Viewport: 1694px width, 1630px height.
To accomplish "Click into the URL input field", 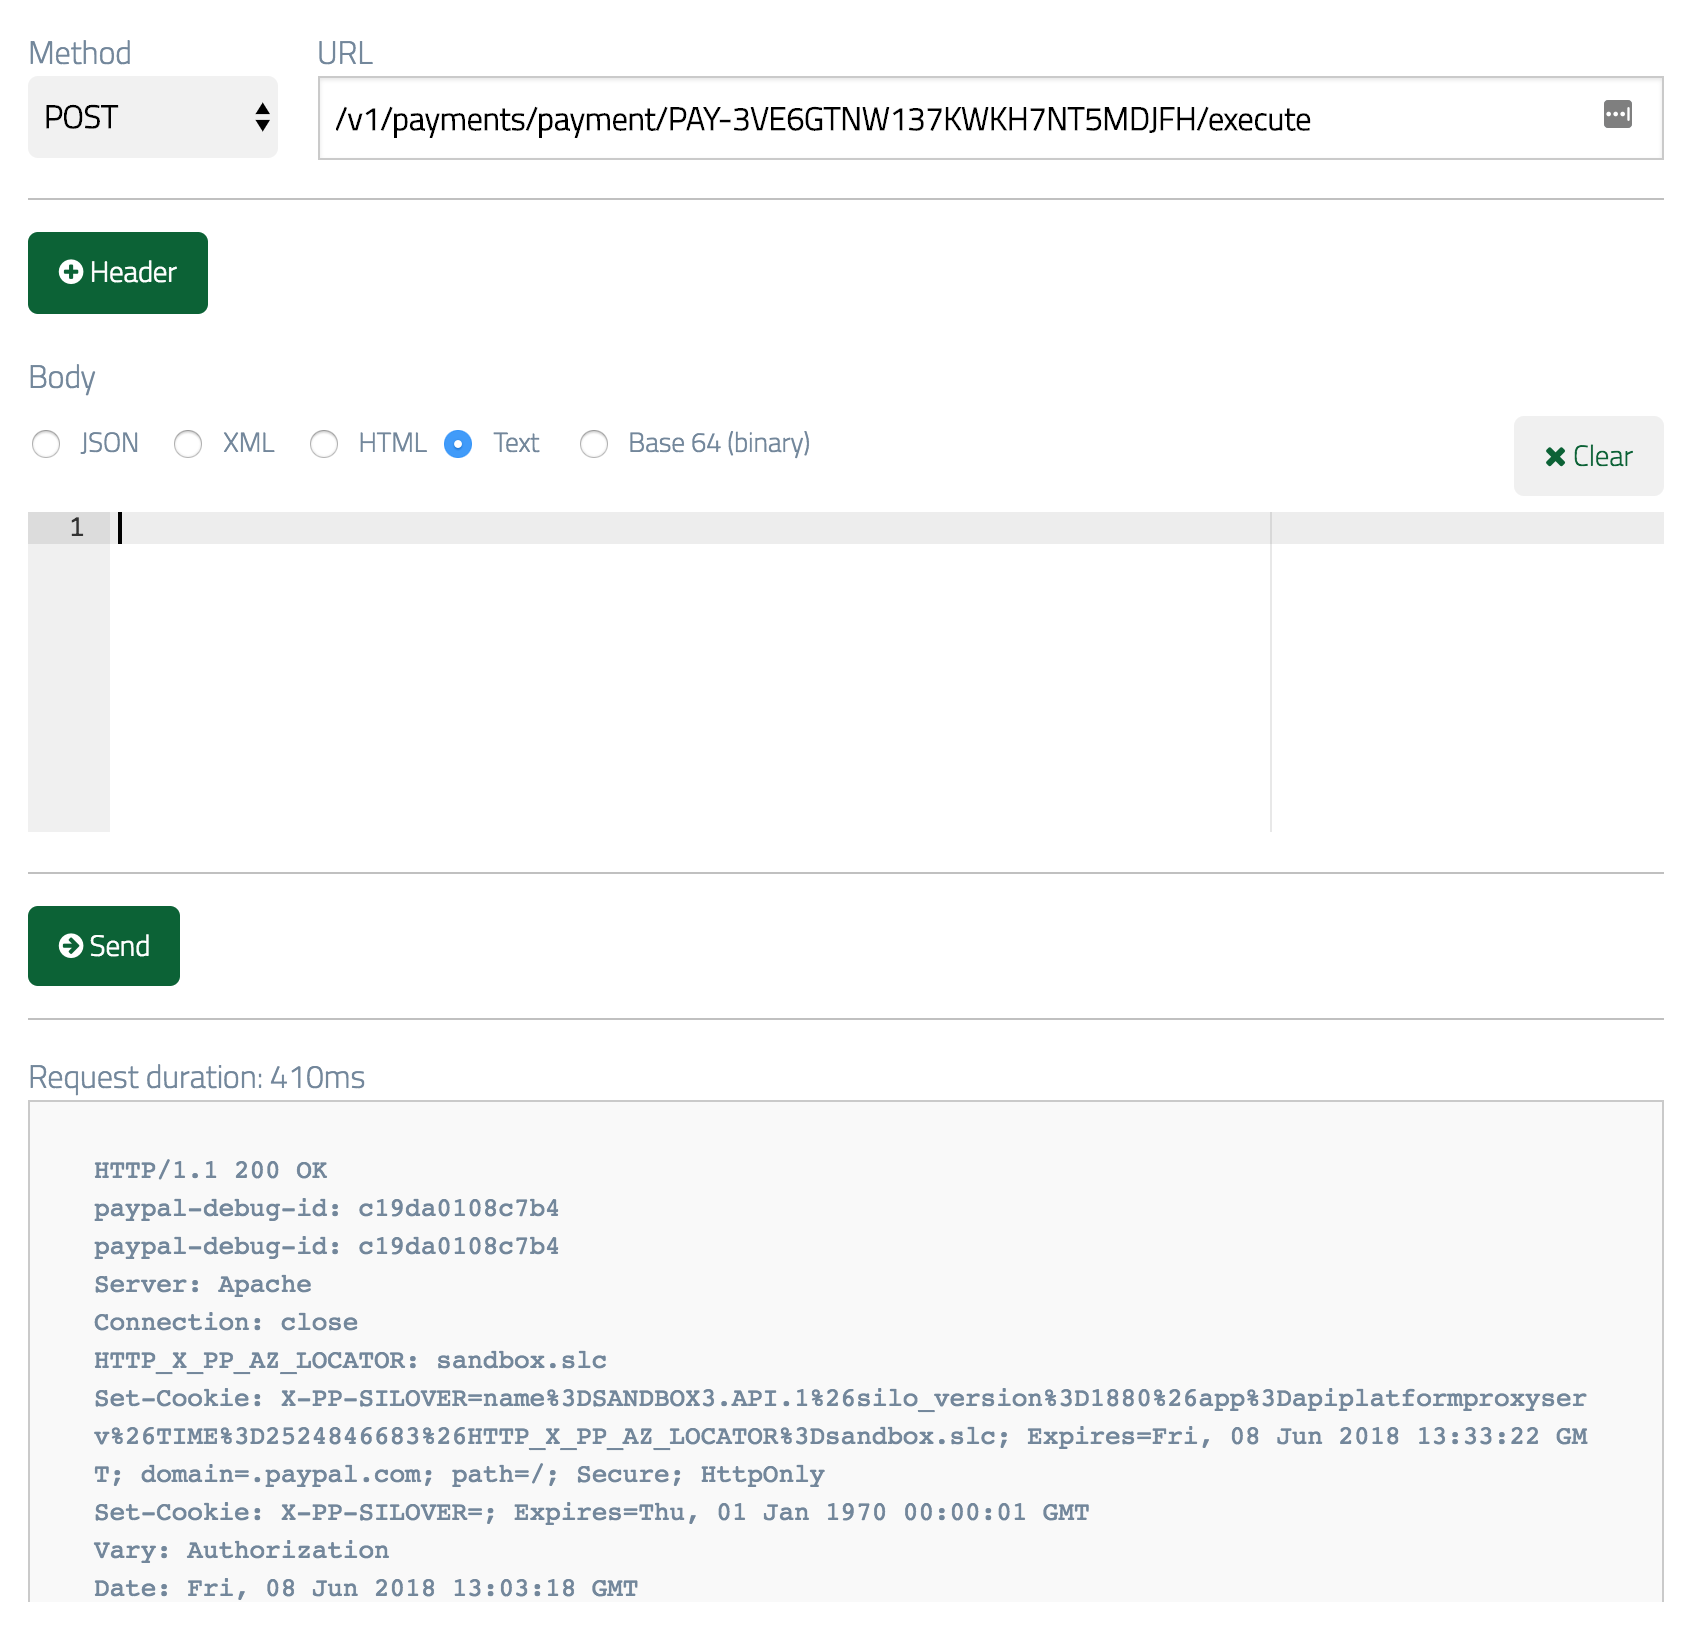I will click(x=990, y=118).
